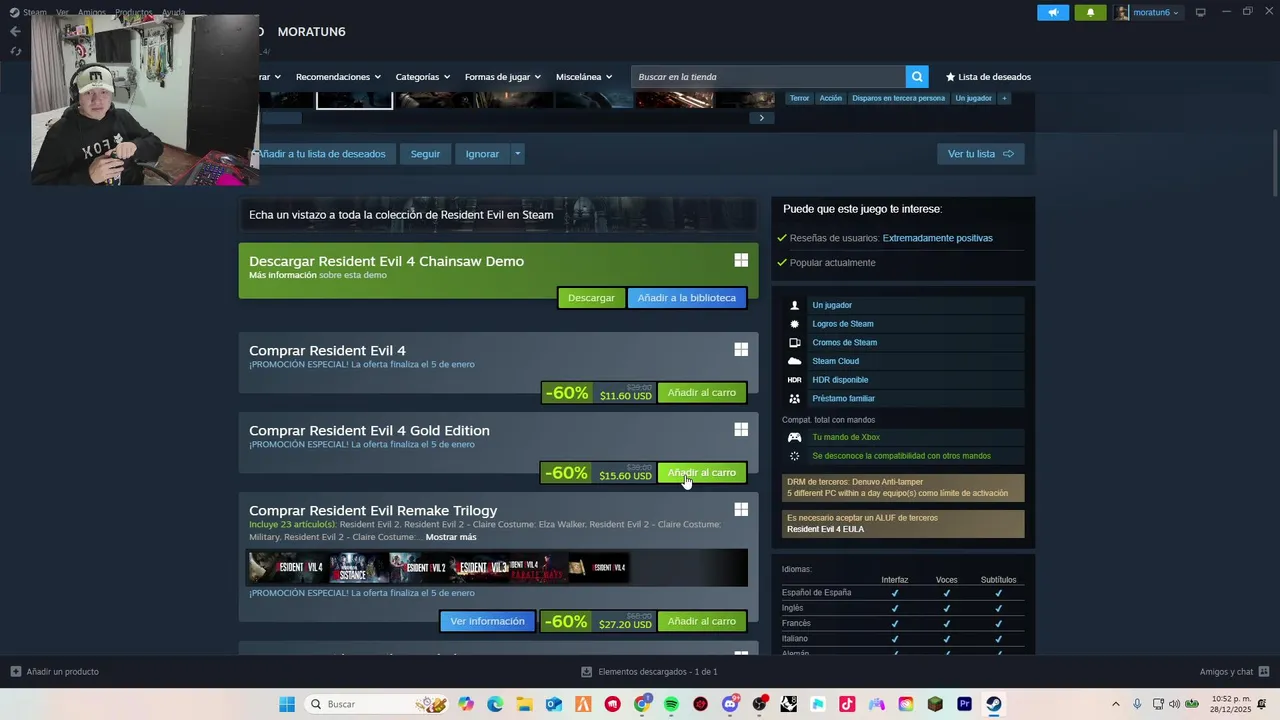Open Spotify from the taskbar
Image resolution: width=1280 pixels, height=720 pixels.
[x=671, y=704]
